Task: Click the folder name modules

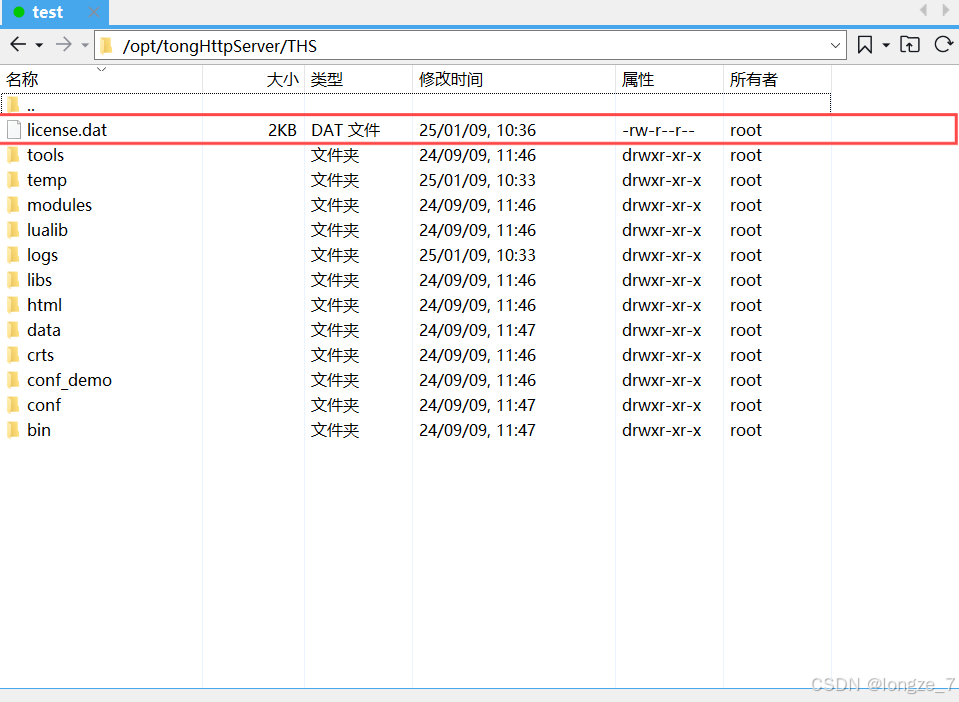Action: [59, 205]
